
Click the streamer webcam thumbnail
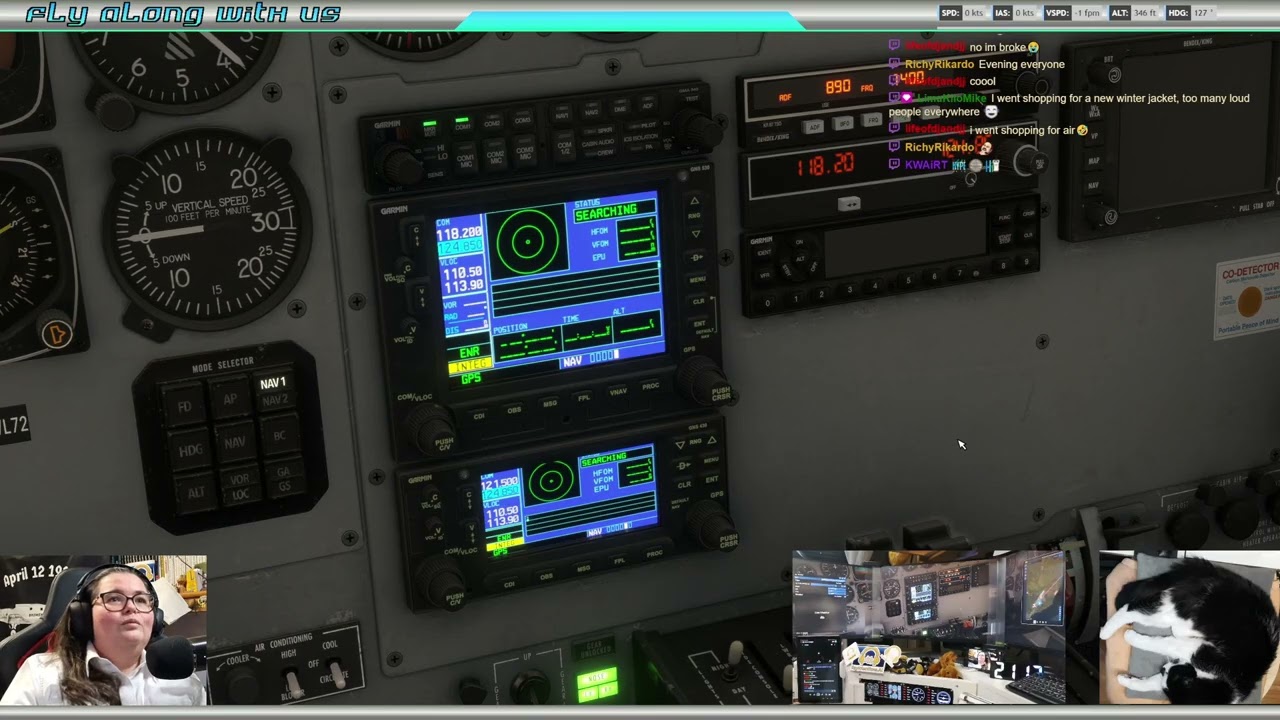coord(103,631)
